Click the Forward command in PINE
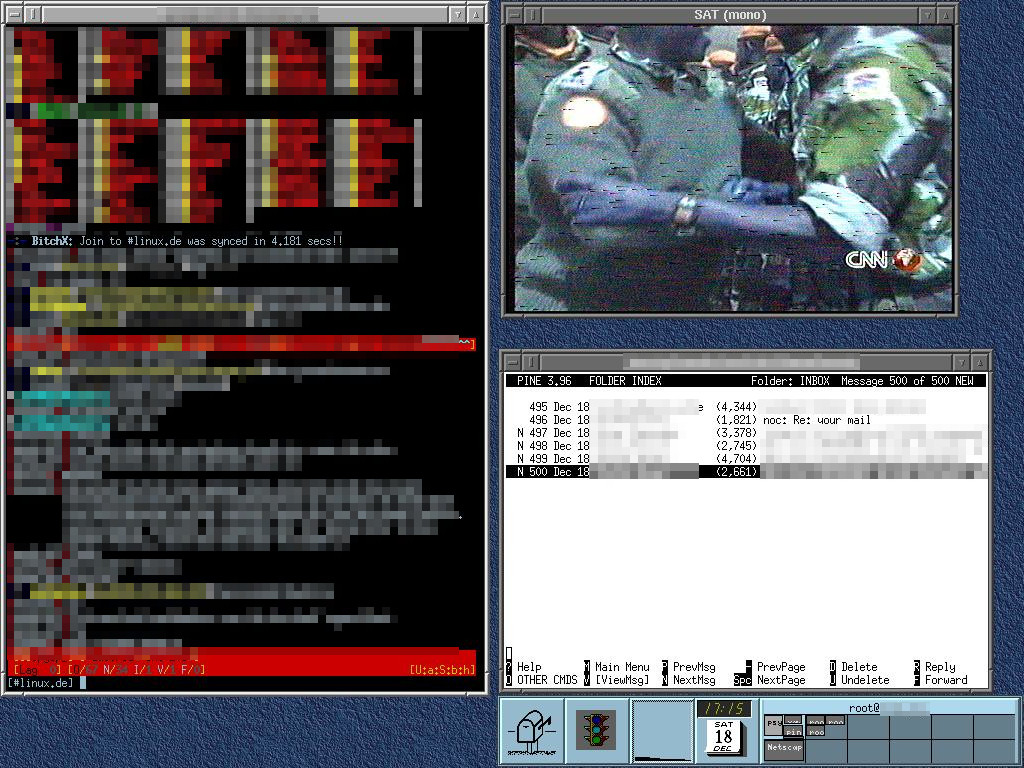Screen dimensions: 1024x768 coord(946,680)
